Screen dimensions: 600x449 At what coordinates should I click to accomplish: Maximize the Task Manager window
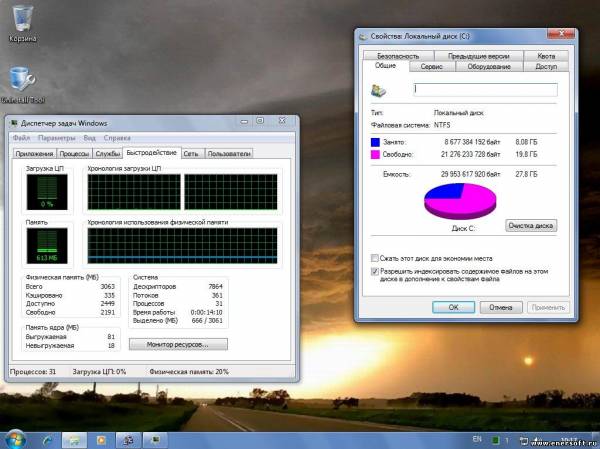click(260, 121)
